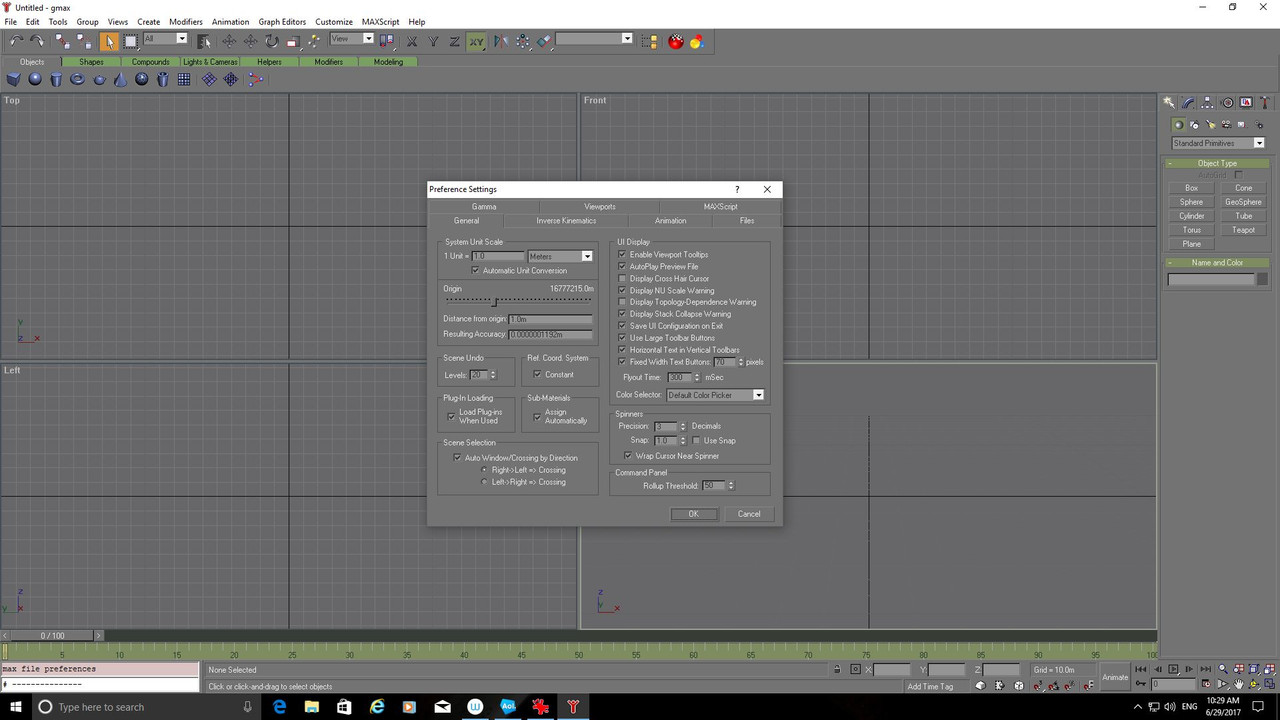The image size is (1280, 720).
Task: Toggle the selection lock padlock icon
Action: click(x=837, y=669)
